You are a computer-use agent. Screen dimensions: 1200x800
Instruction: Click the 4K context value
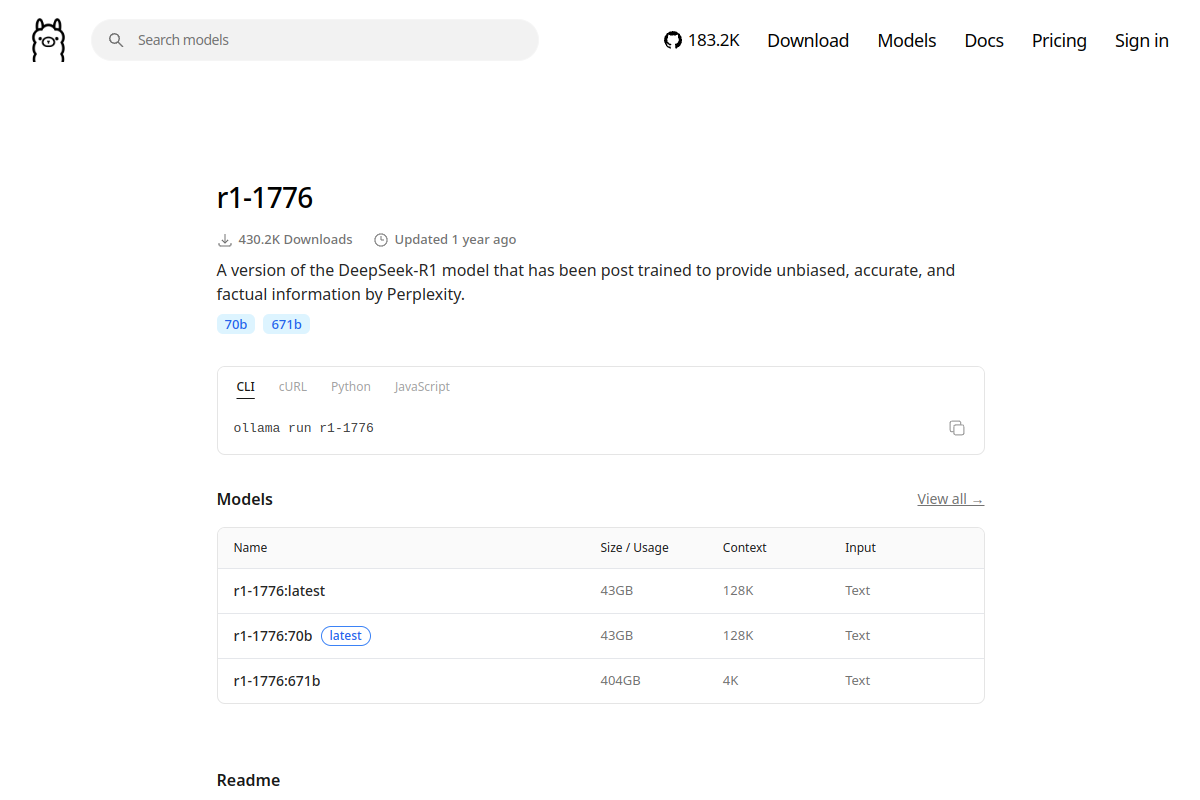[x=732, y=681]
